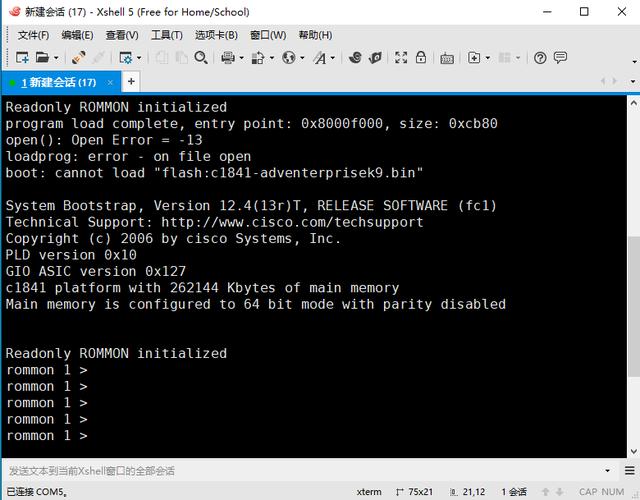Viewport: 640px width, 500px height.
Task: Open the 窗口(W) menu
Action: click(268, 35)
